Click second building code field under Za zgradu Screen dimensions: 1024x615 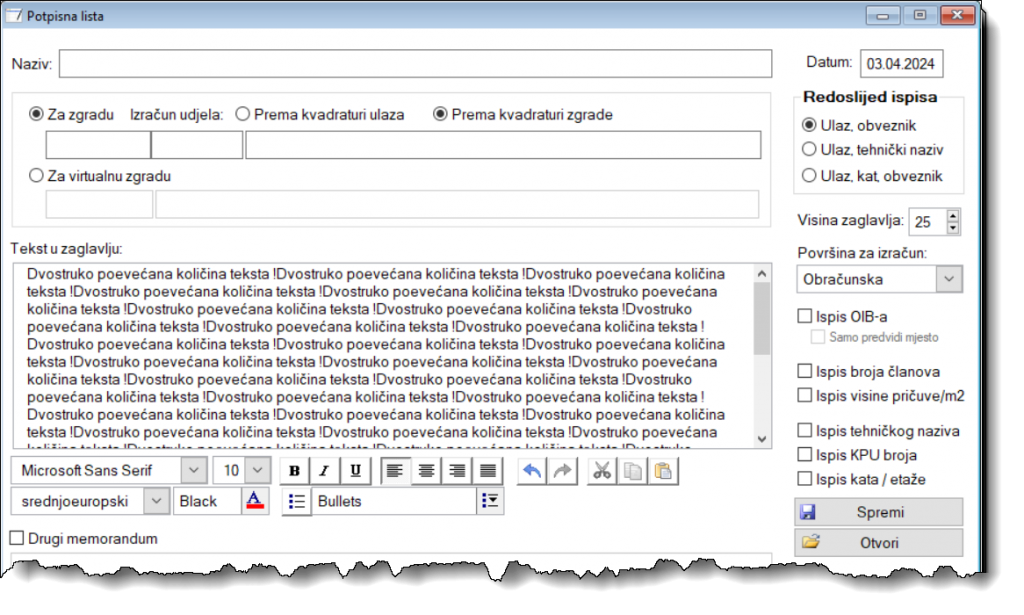[197, 145]
